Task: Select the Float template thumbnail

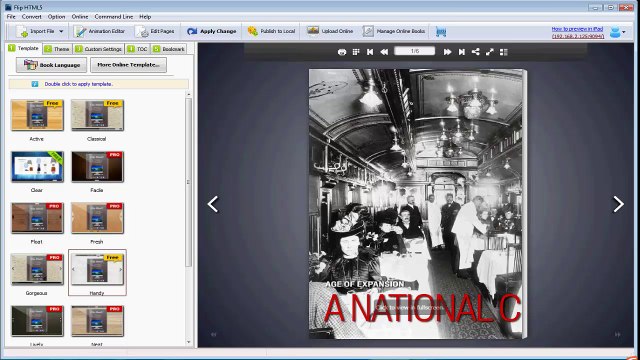Action: [x=37, y=218]
